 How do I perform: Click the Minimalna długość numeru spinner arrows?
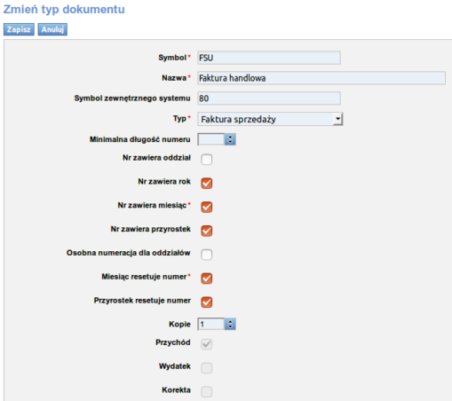(x=230, y=139)
